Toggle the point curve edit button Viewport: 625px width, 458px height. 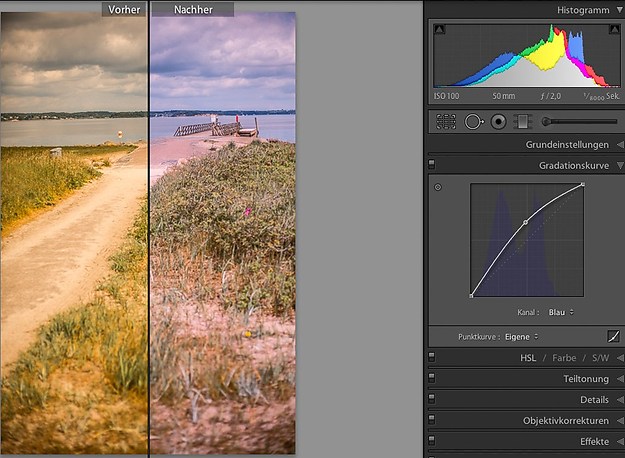point(613,336)
